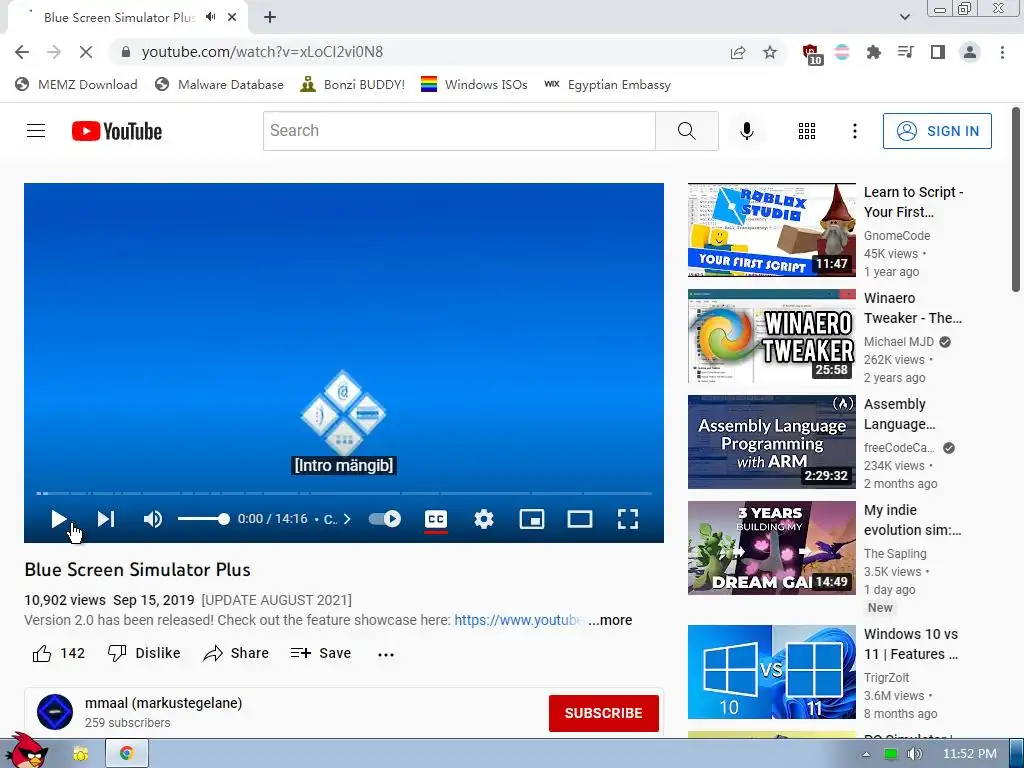Save the video to a playlist
The image size is (1024, 768).
pyautogui.click(x=321, y=653)
